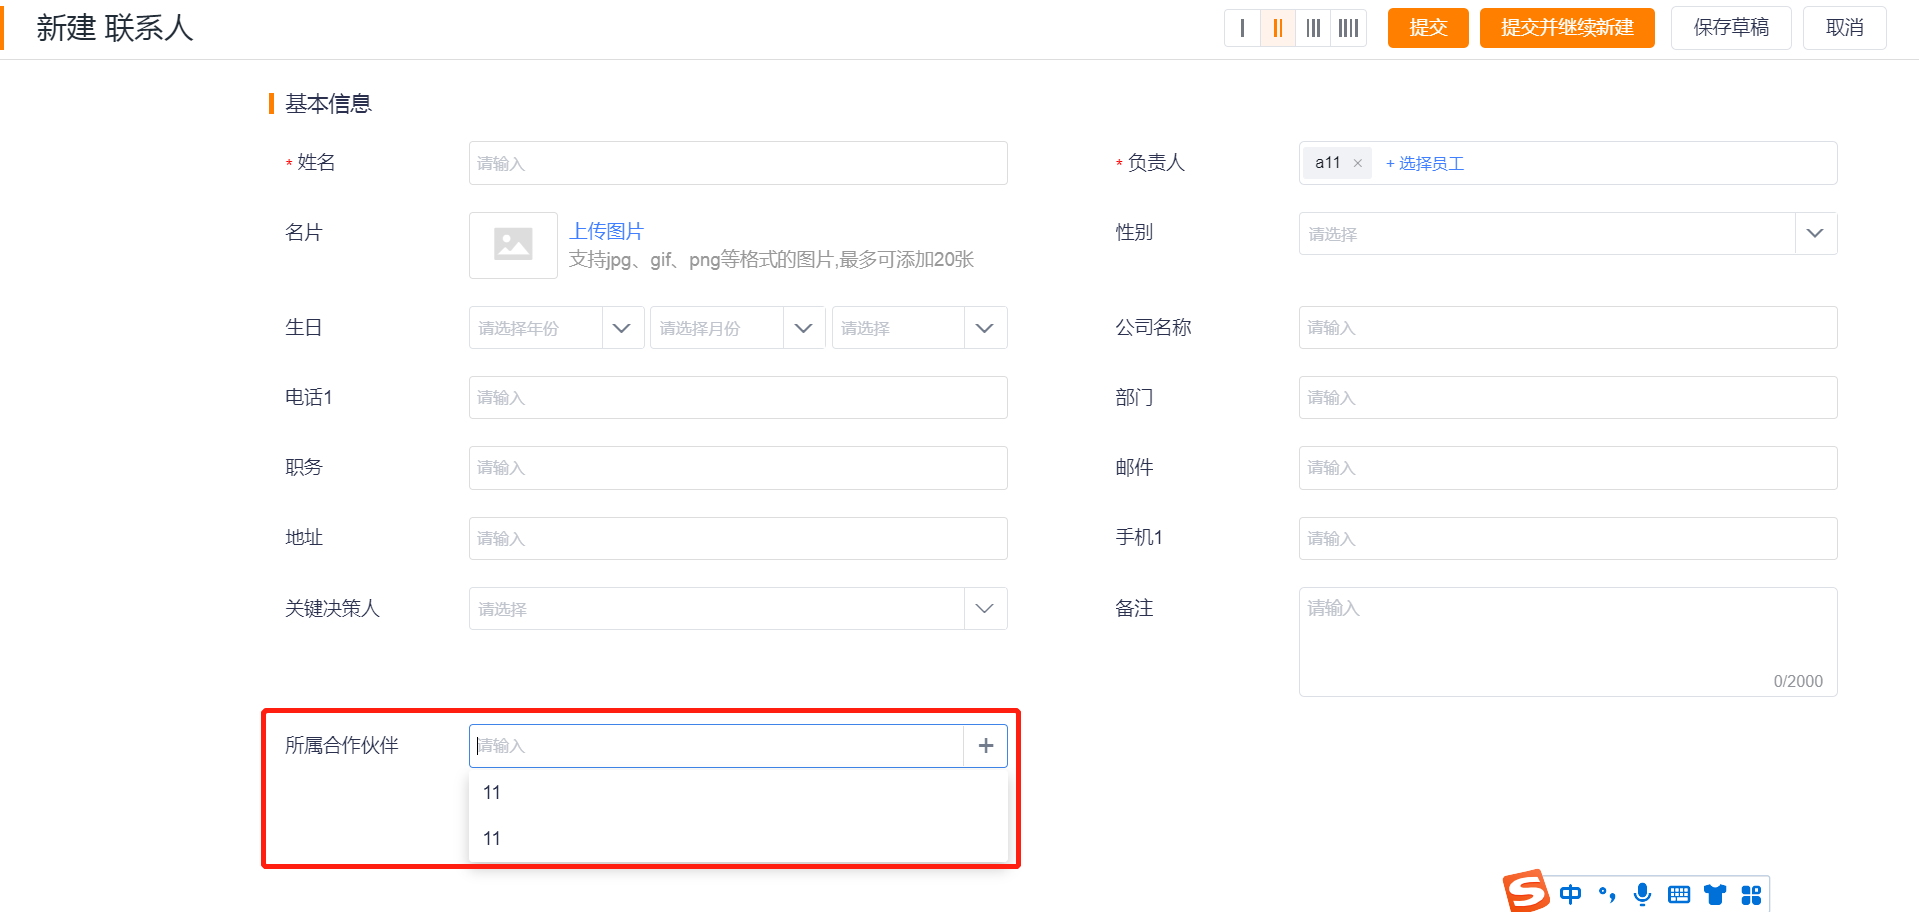Focus the 部门 input field
Image resolution: width=1919 pixels, height=912 pixels.
click(x=1568, y=397)
